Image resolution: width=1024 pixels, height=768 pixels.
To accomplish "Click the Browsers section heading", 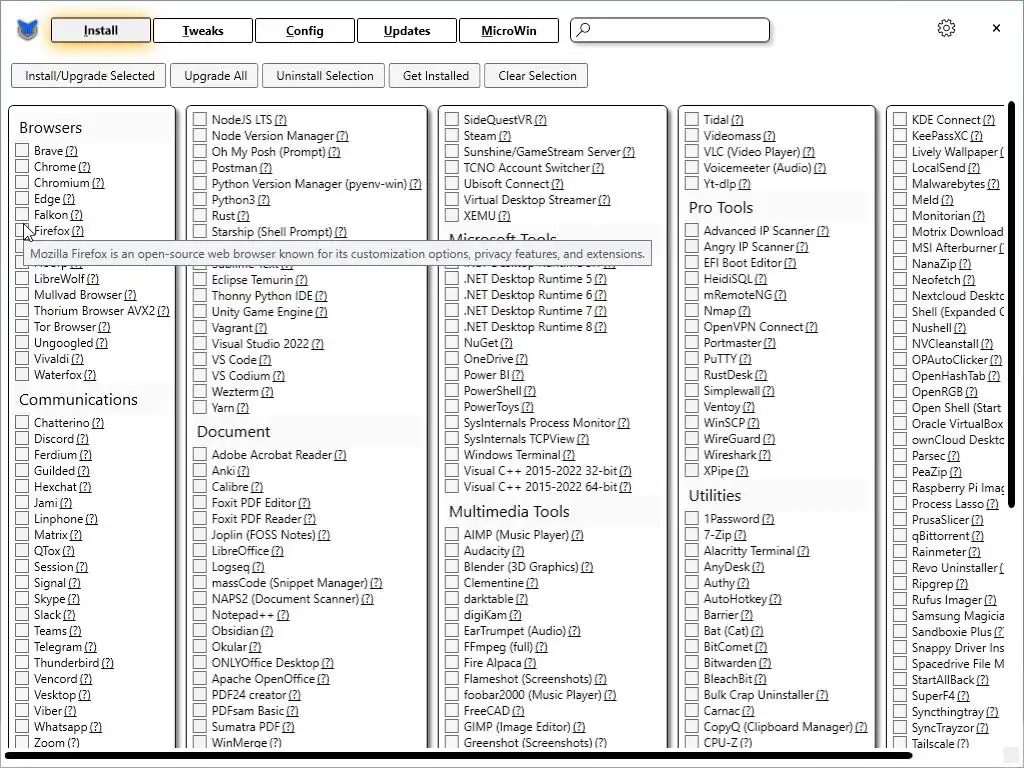I will click(50, 128).
